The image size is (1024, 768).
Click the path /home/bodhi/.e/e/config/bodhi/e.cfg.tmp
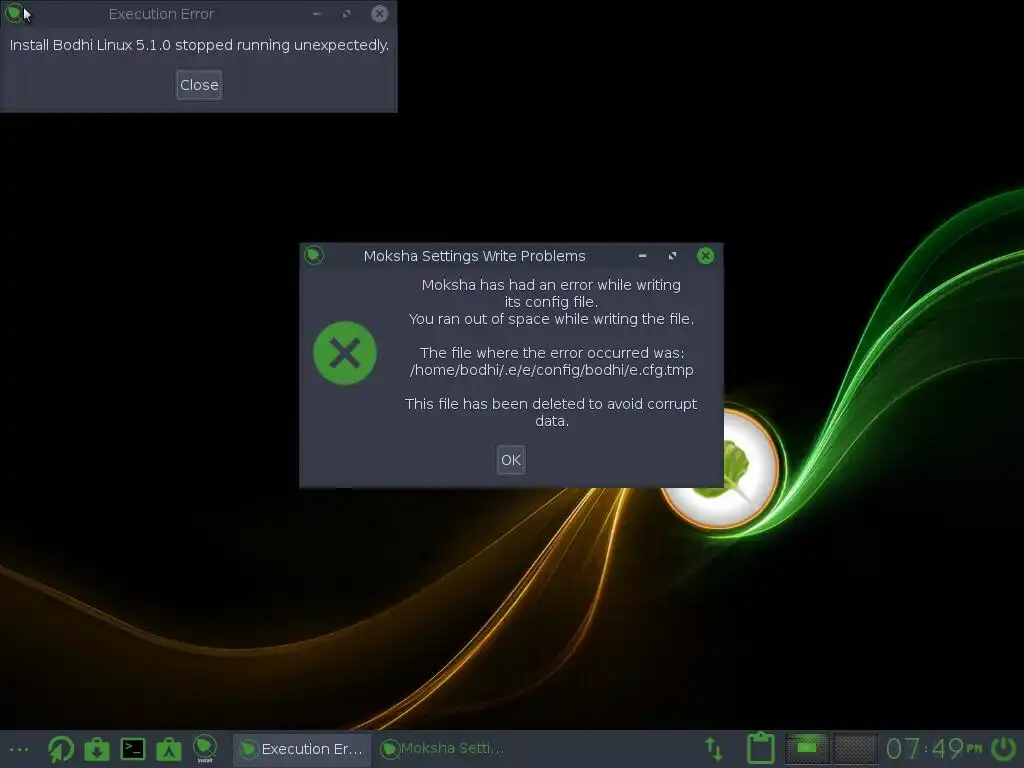[552, 370]
